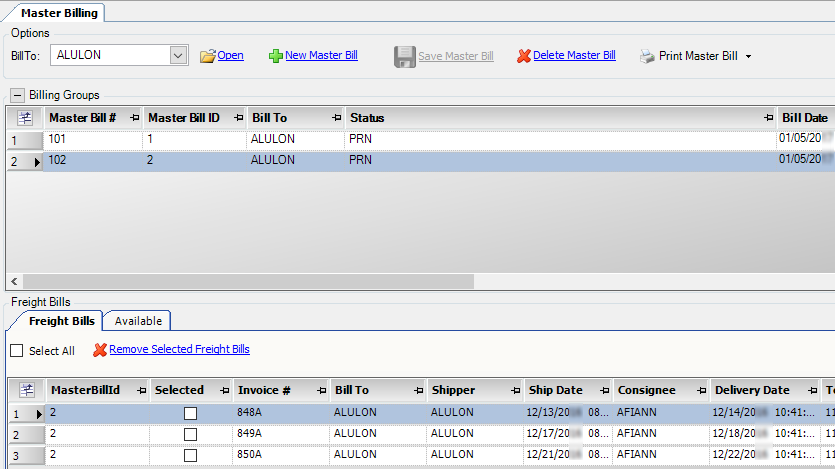The width and height of the screenshot is (835, 469).
Task: Click the Delete Master Bill link
Action: click(574, 55)
